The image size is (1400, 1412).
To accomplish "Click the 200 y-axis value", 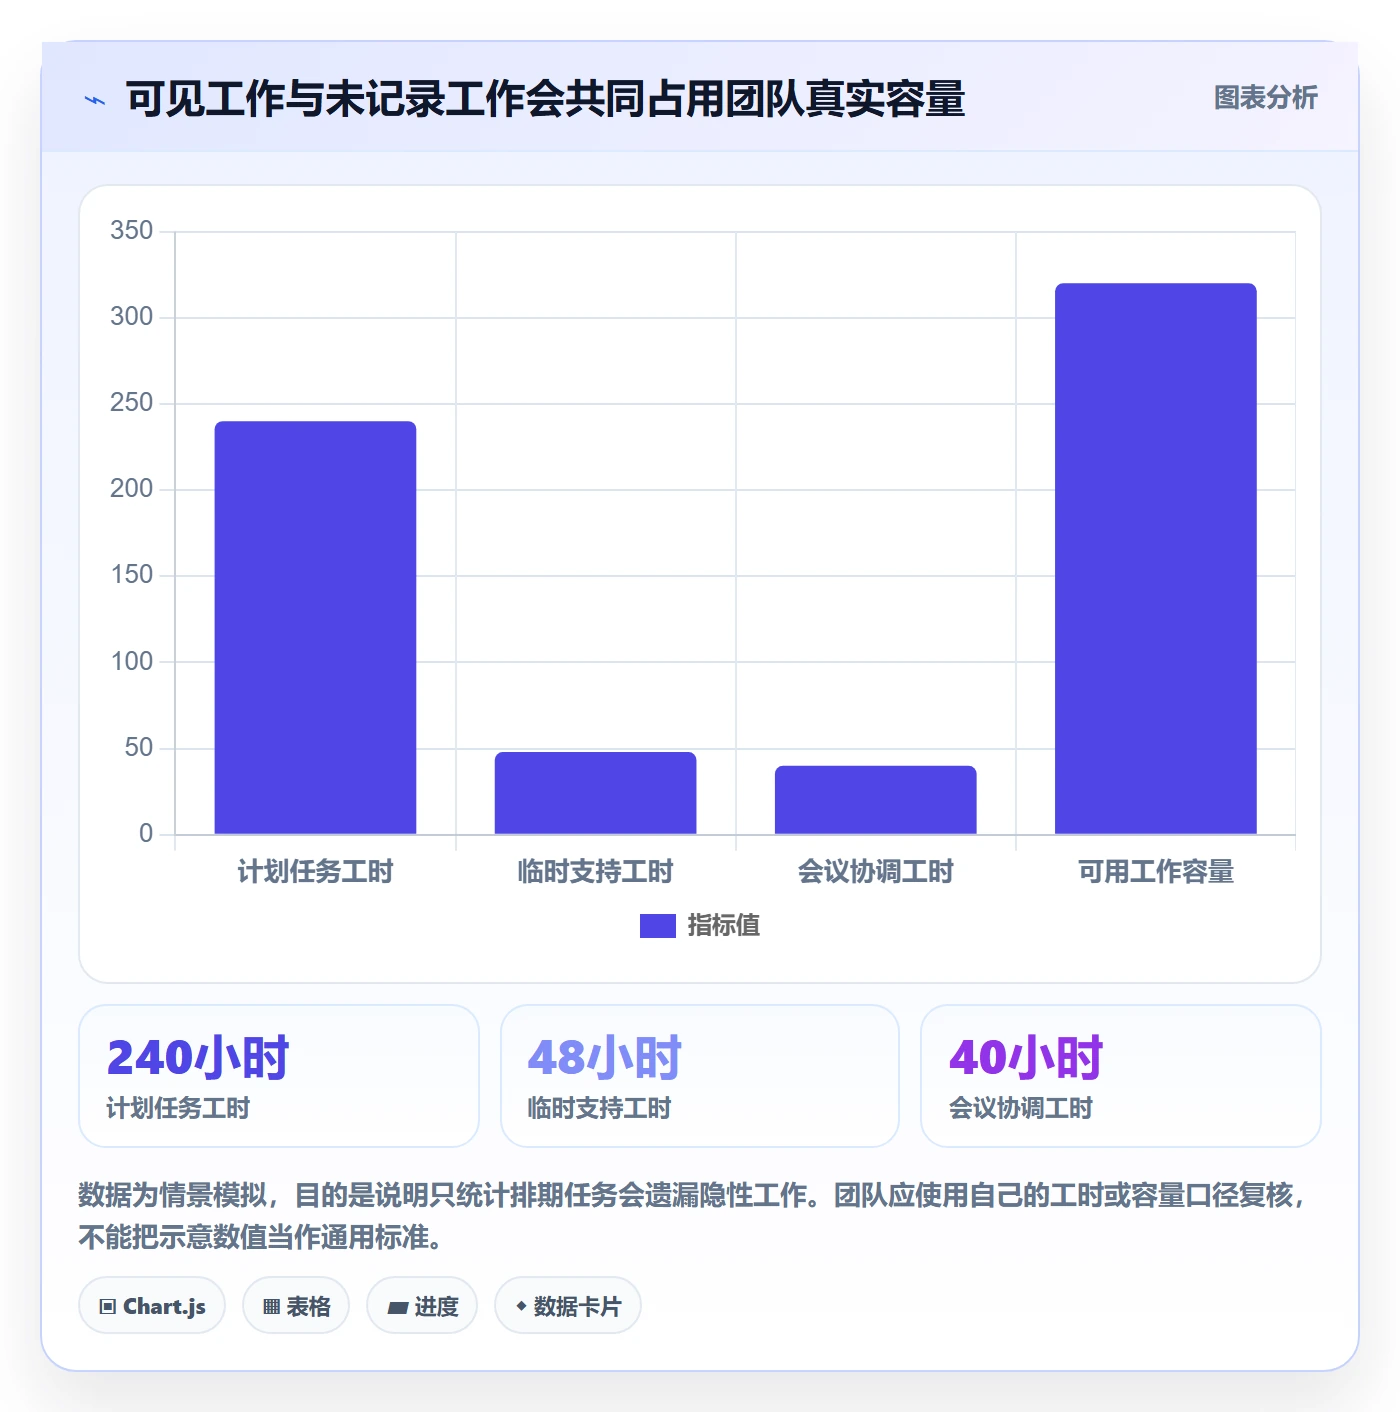I will [x=132, y=489].
